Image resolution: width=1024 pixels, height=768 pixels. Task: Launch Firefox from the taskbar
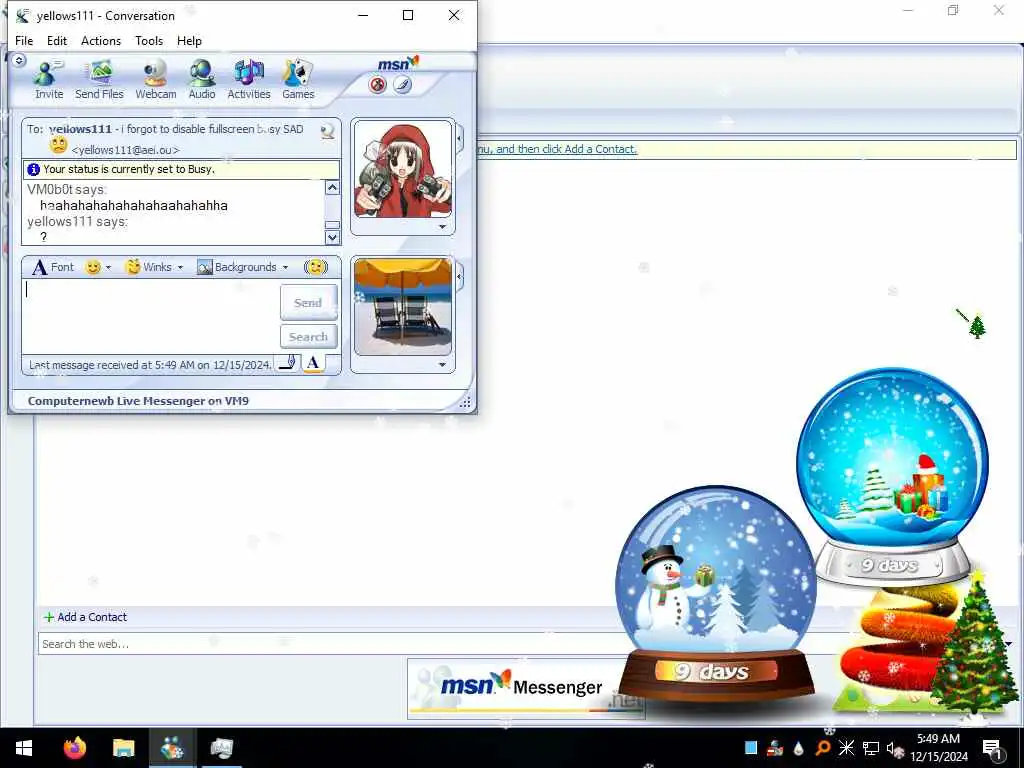75,748
